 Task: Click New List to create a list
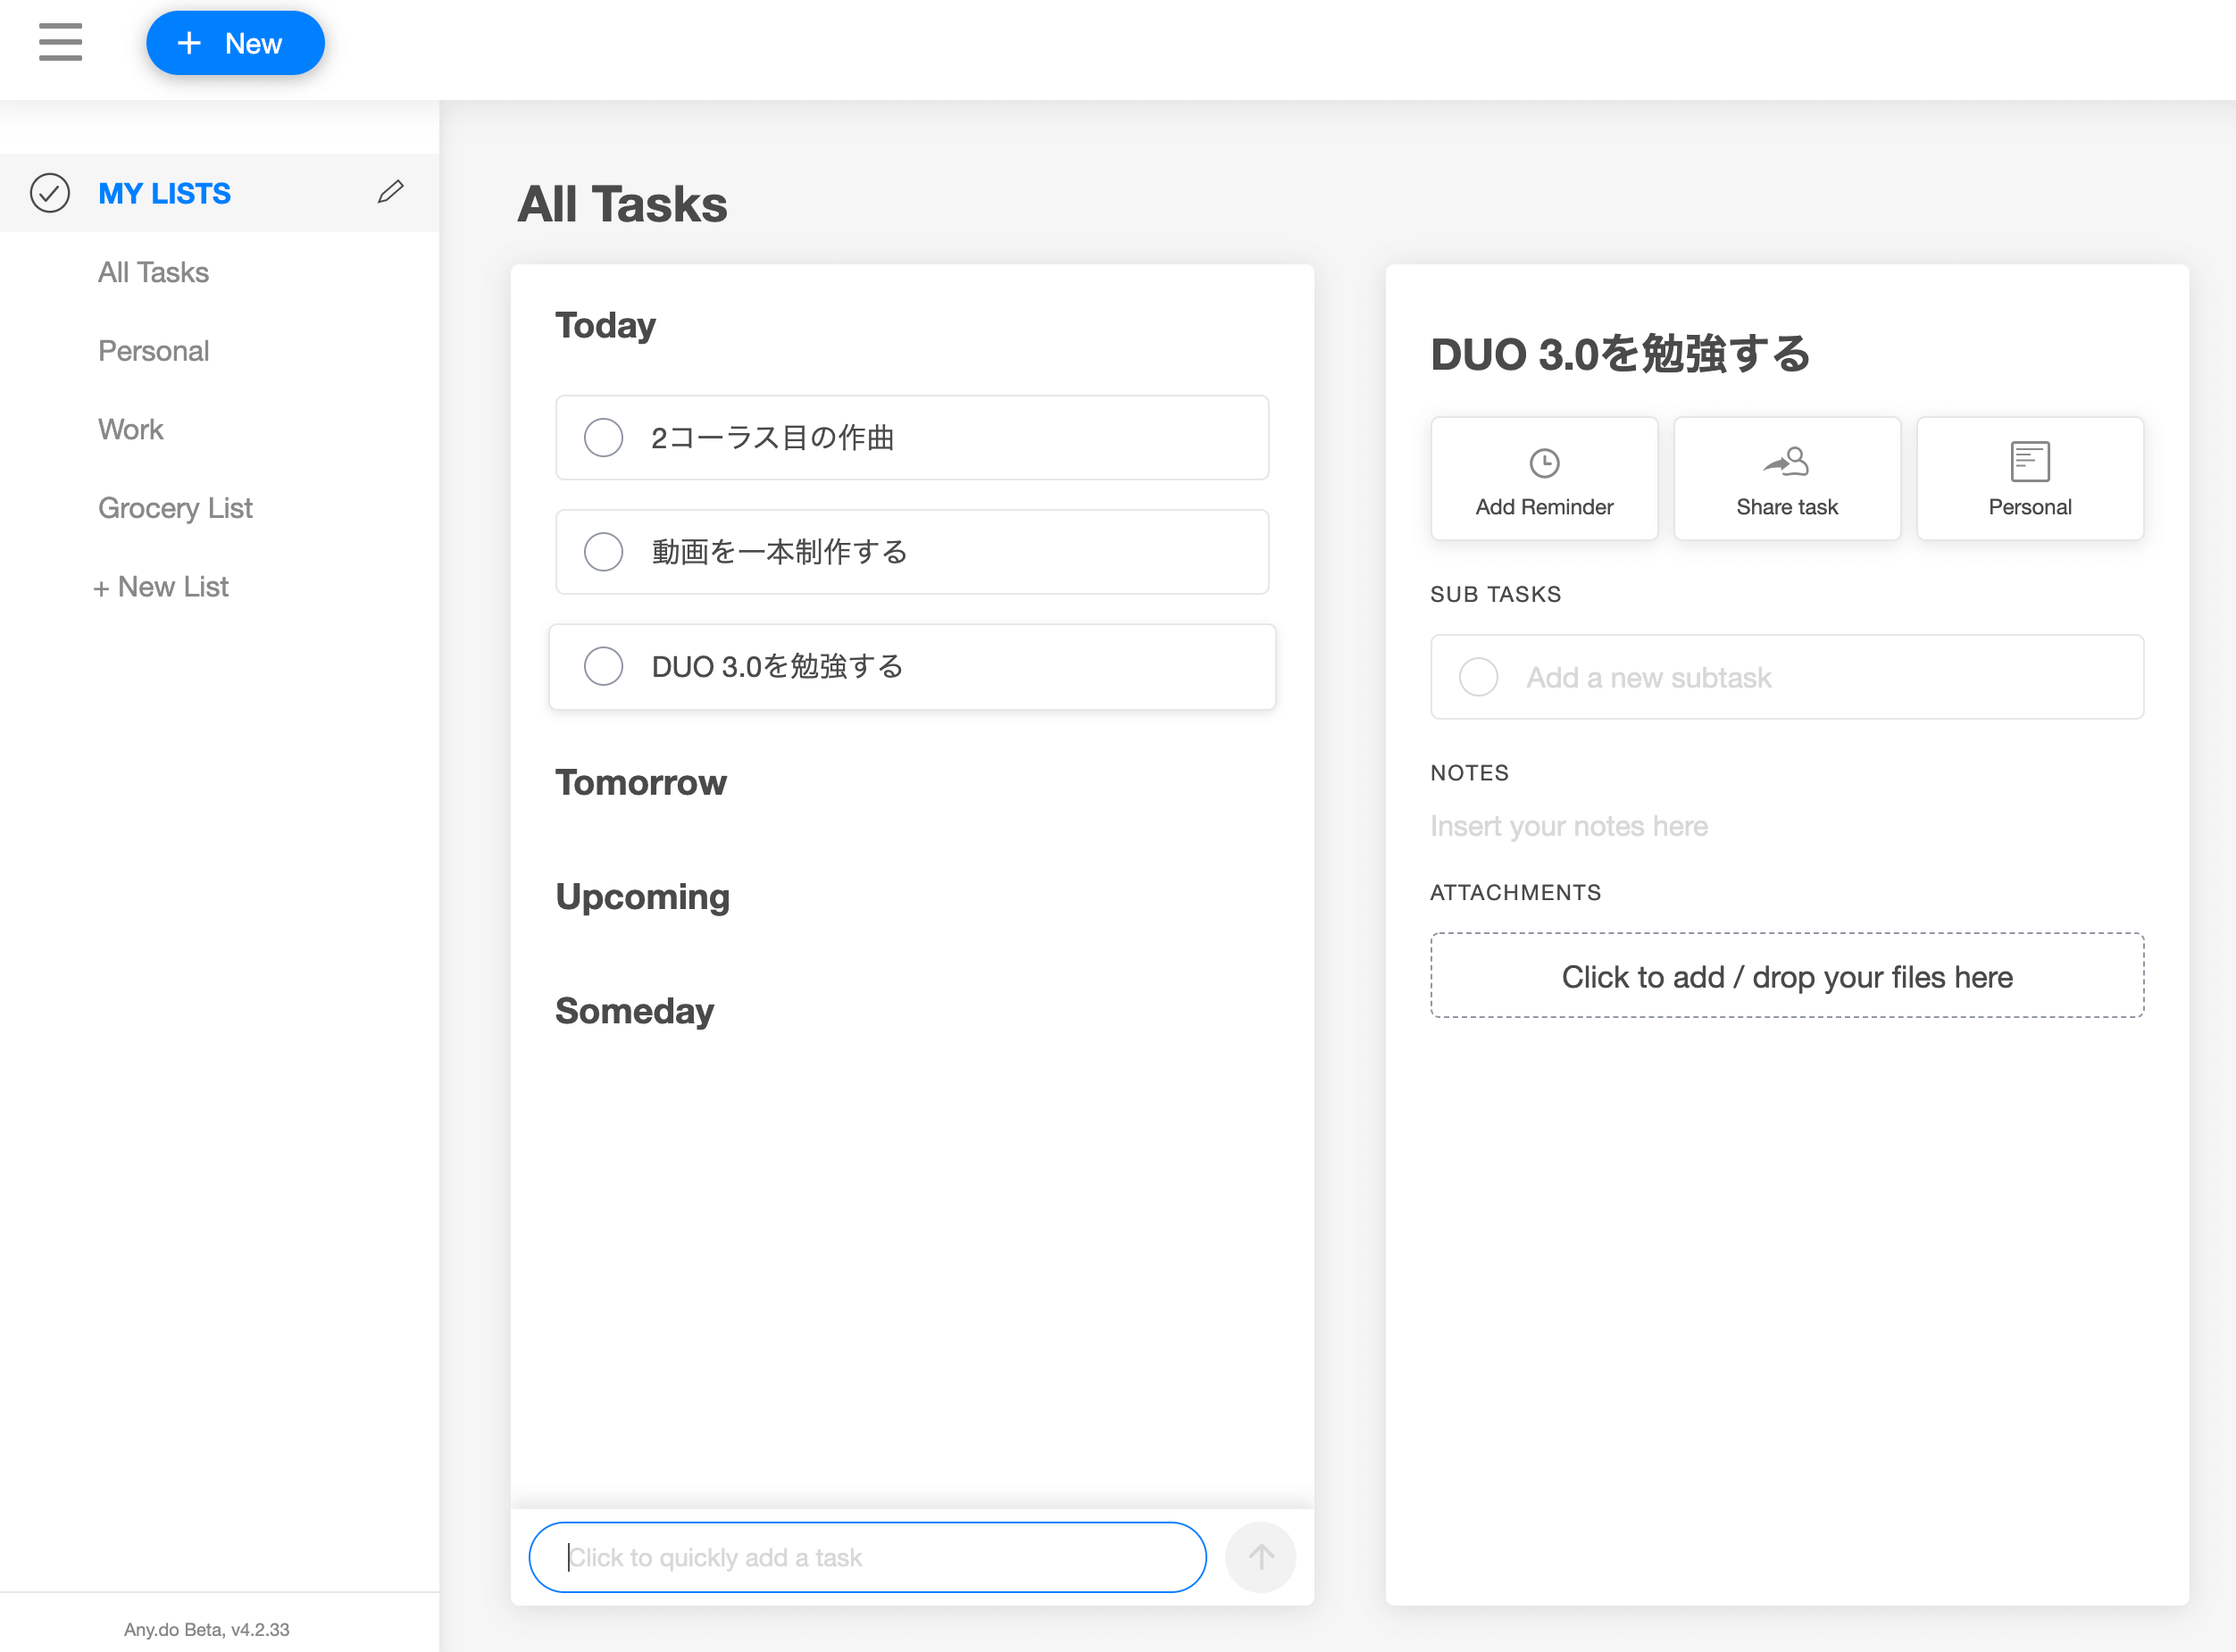click(162, 585)
